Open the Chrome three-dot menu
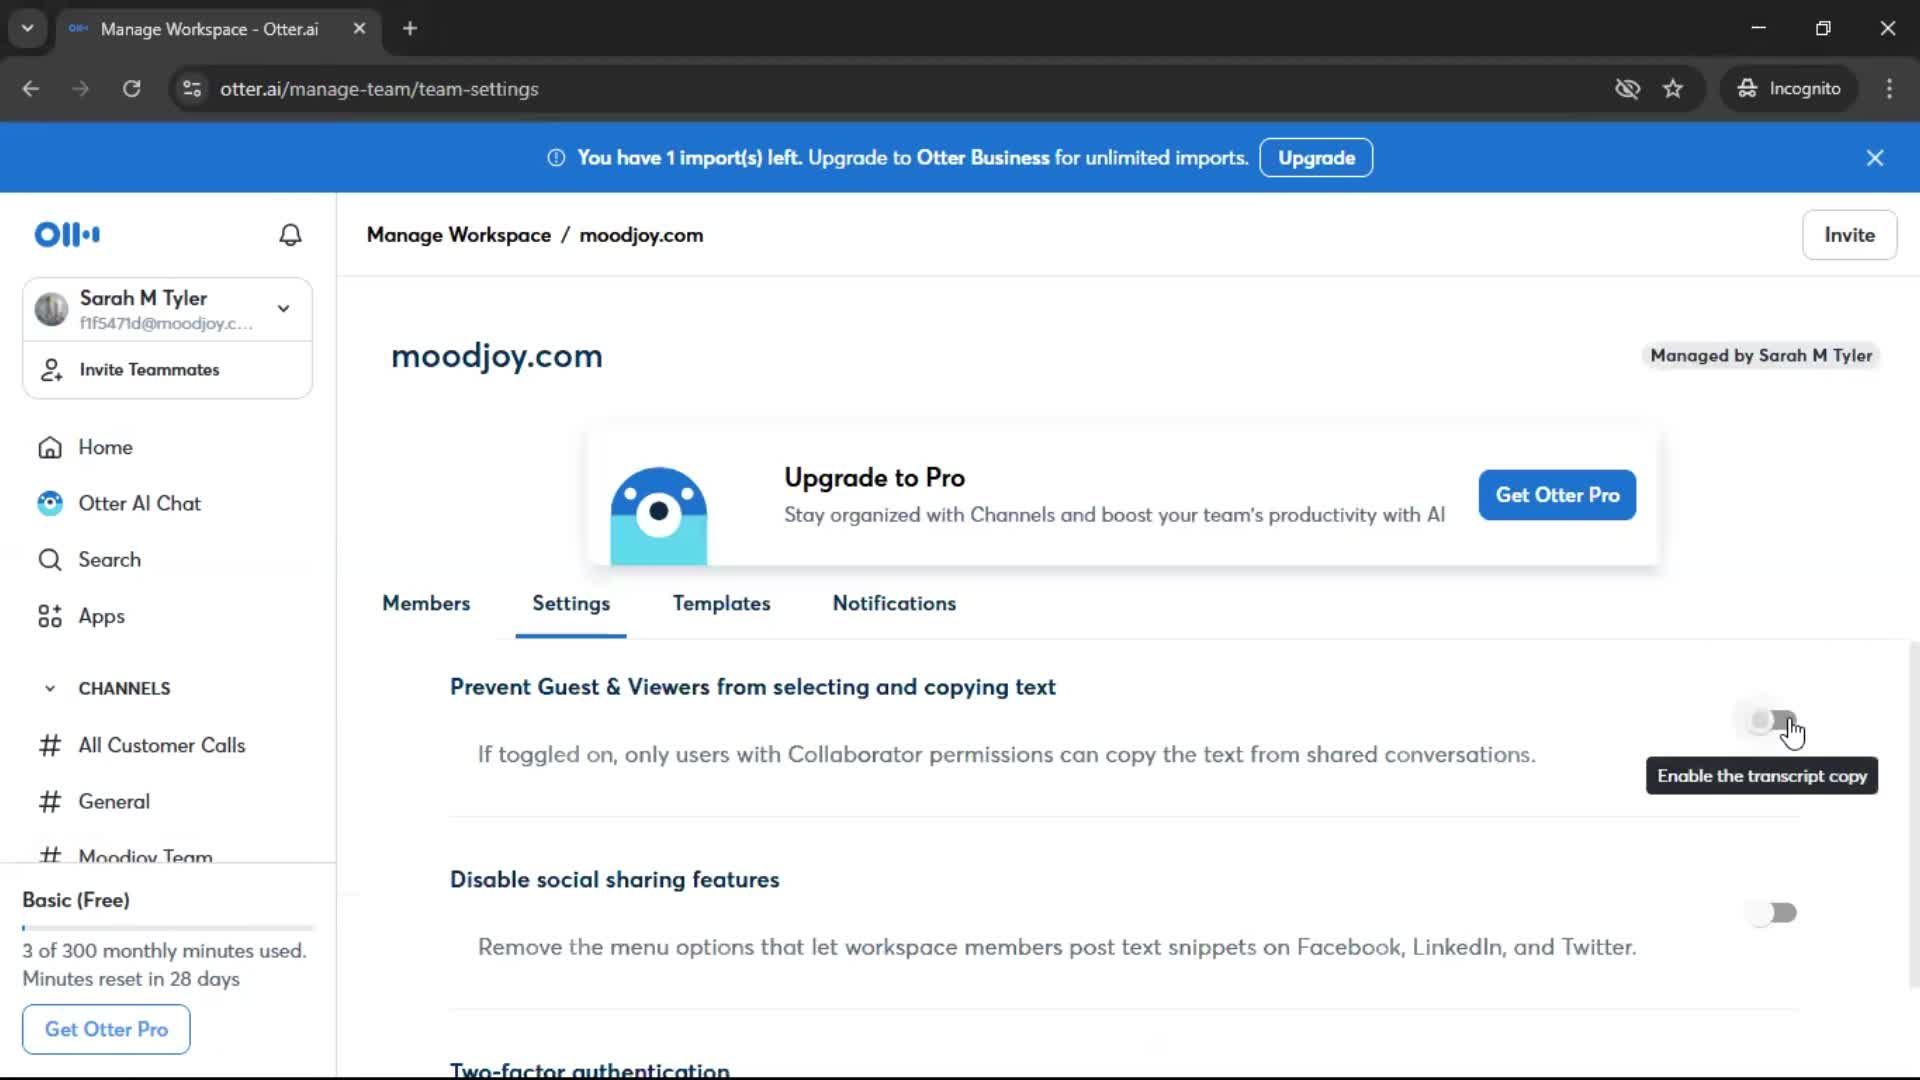1920x1080 pixels. tap(1889, 89)
